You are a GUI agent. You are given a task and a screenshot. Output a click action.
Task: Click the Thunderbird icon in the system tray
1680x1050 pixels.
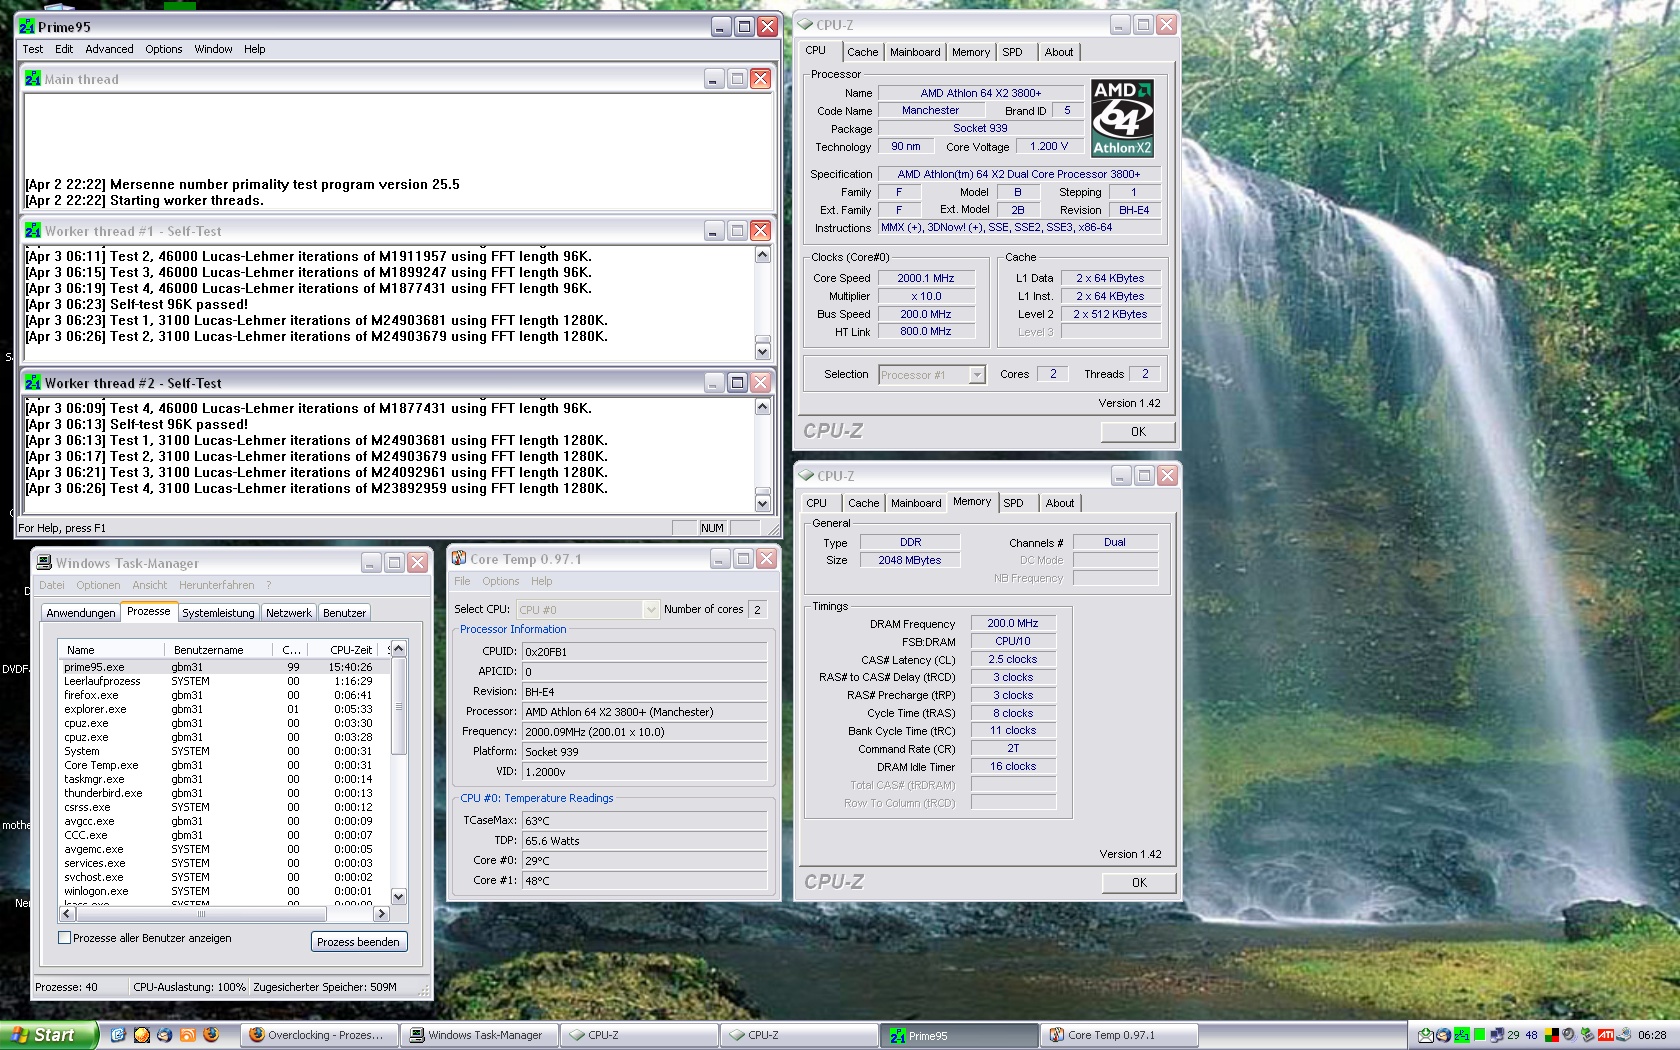1443,1035
